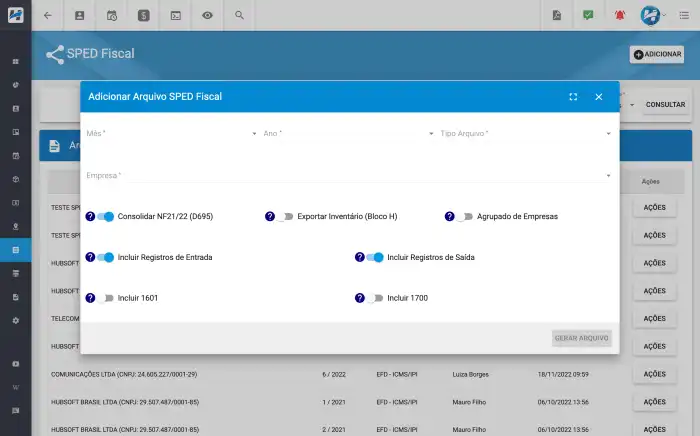700x436 pixels.
Task: Open the settings gear sidebar icon
Action: (16, 320)
